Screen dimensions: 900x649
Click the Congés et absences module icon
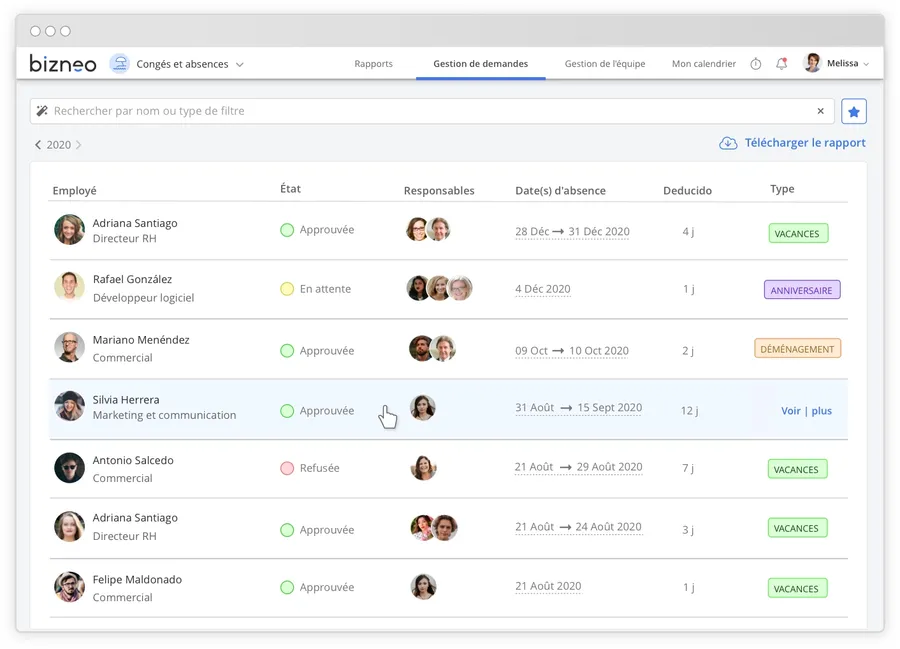(120, 64)
